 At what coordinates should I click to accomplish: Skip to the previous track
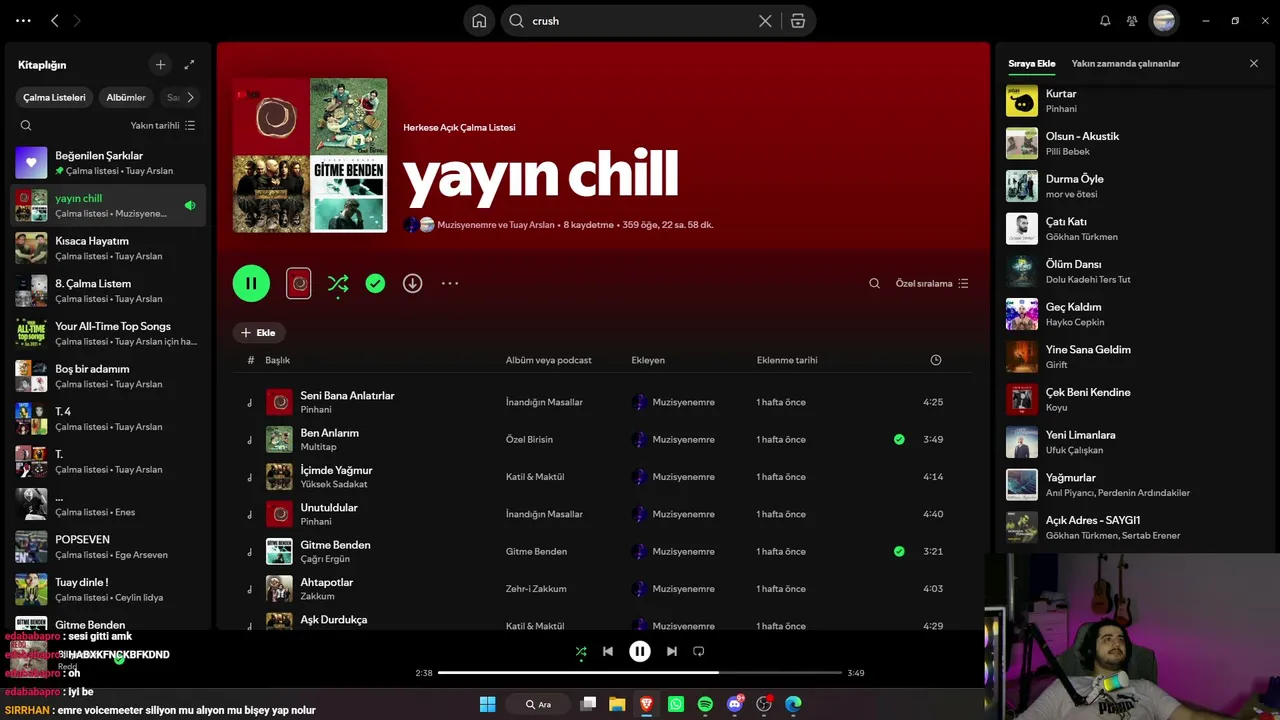click(608, 652)
